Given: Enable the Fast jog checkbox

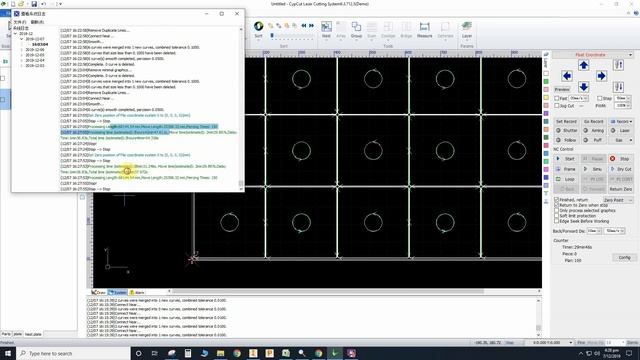Looking at the screenshot, I should pyautogui.click(x=557, y=98).
